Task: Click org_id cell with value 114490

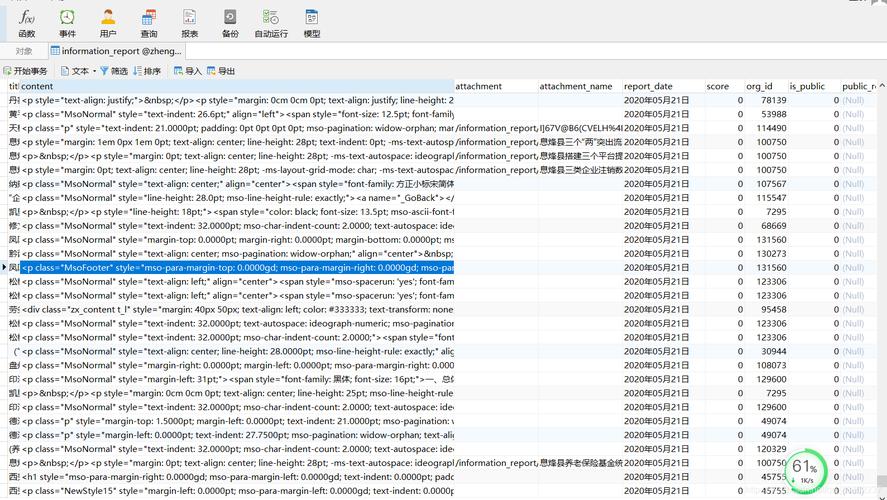Action: tap(766, 128)
